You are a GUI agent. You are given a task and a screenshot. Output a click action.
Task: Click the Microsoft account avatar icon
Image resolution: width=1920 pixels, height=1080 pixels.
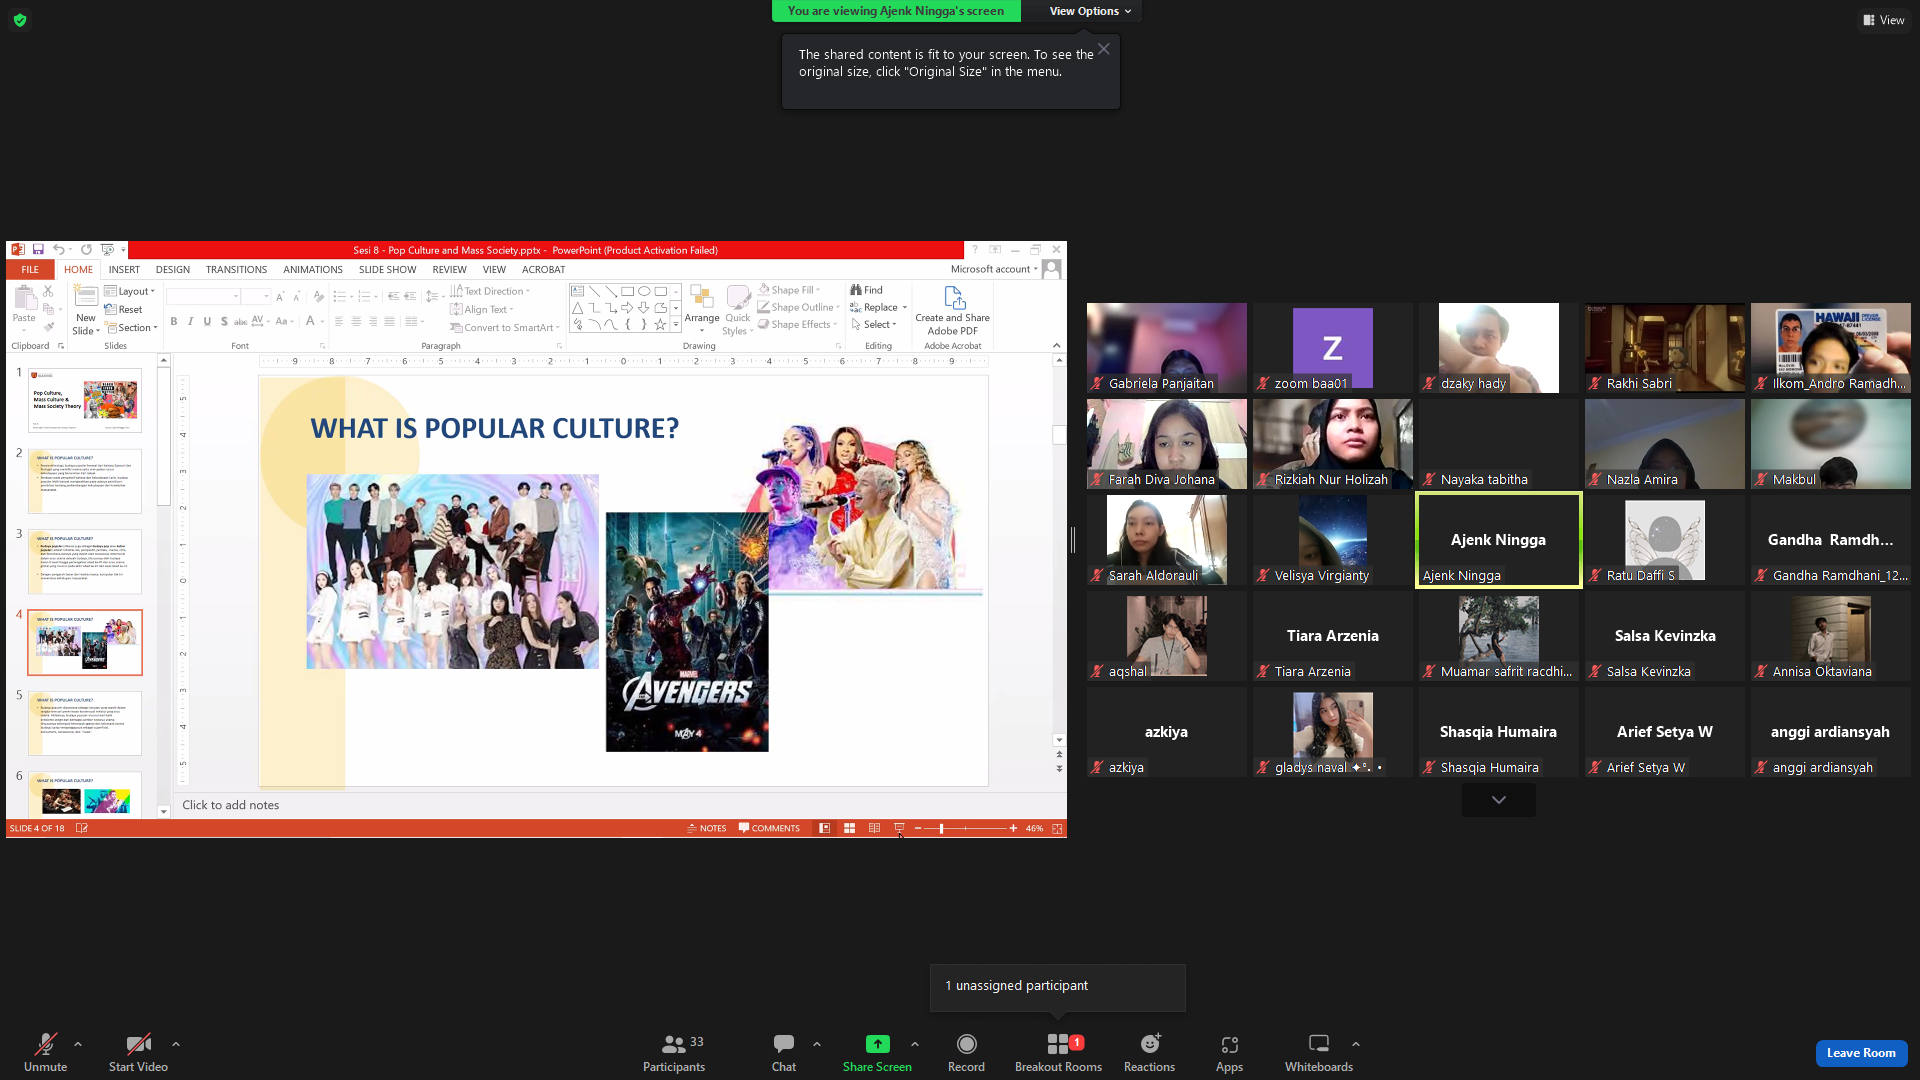(x=1051, y=269)
